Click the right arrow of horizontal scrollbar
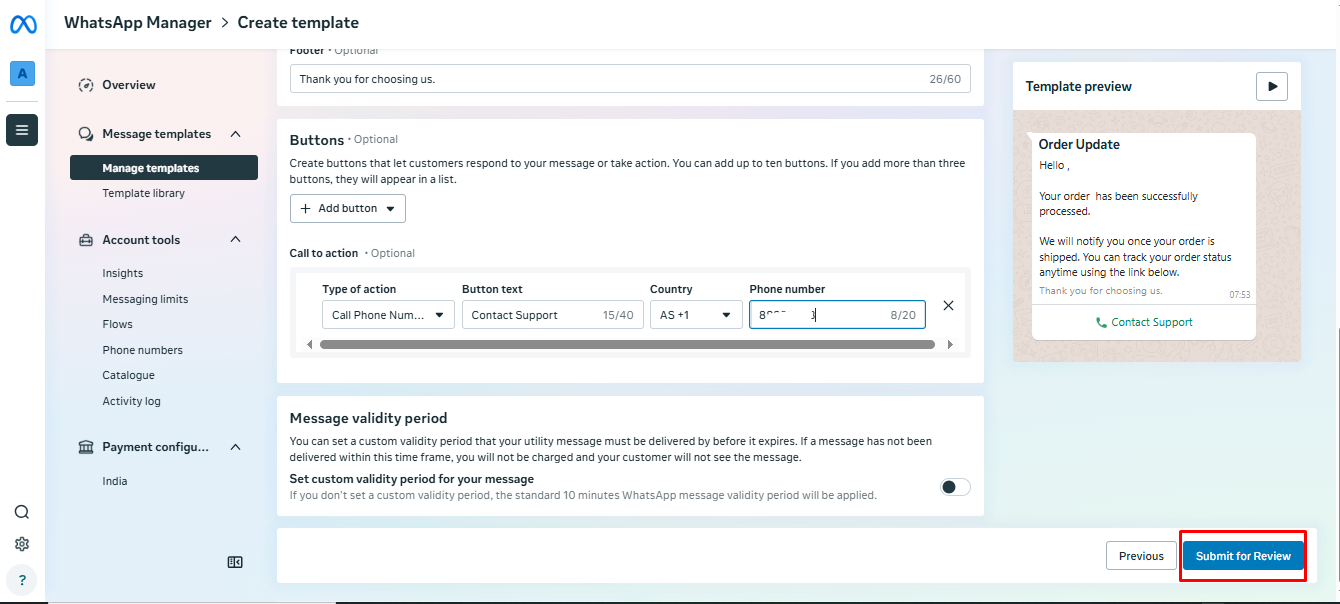Image resolution: width=1340 pixels, height=604 pixels. [x=949, y=344]
